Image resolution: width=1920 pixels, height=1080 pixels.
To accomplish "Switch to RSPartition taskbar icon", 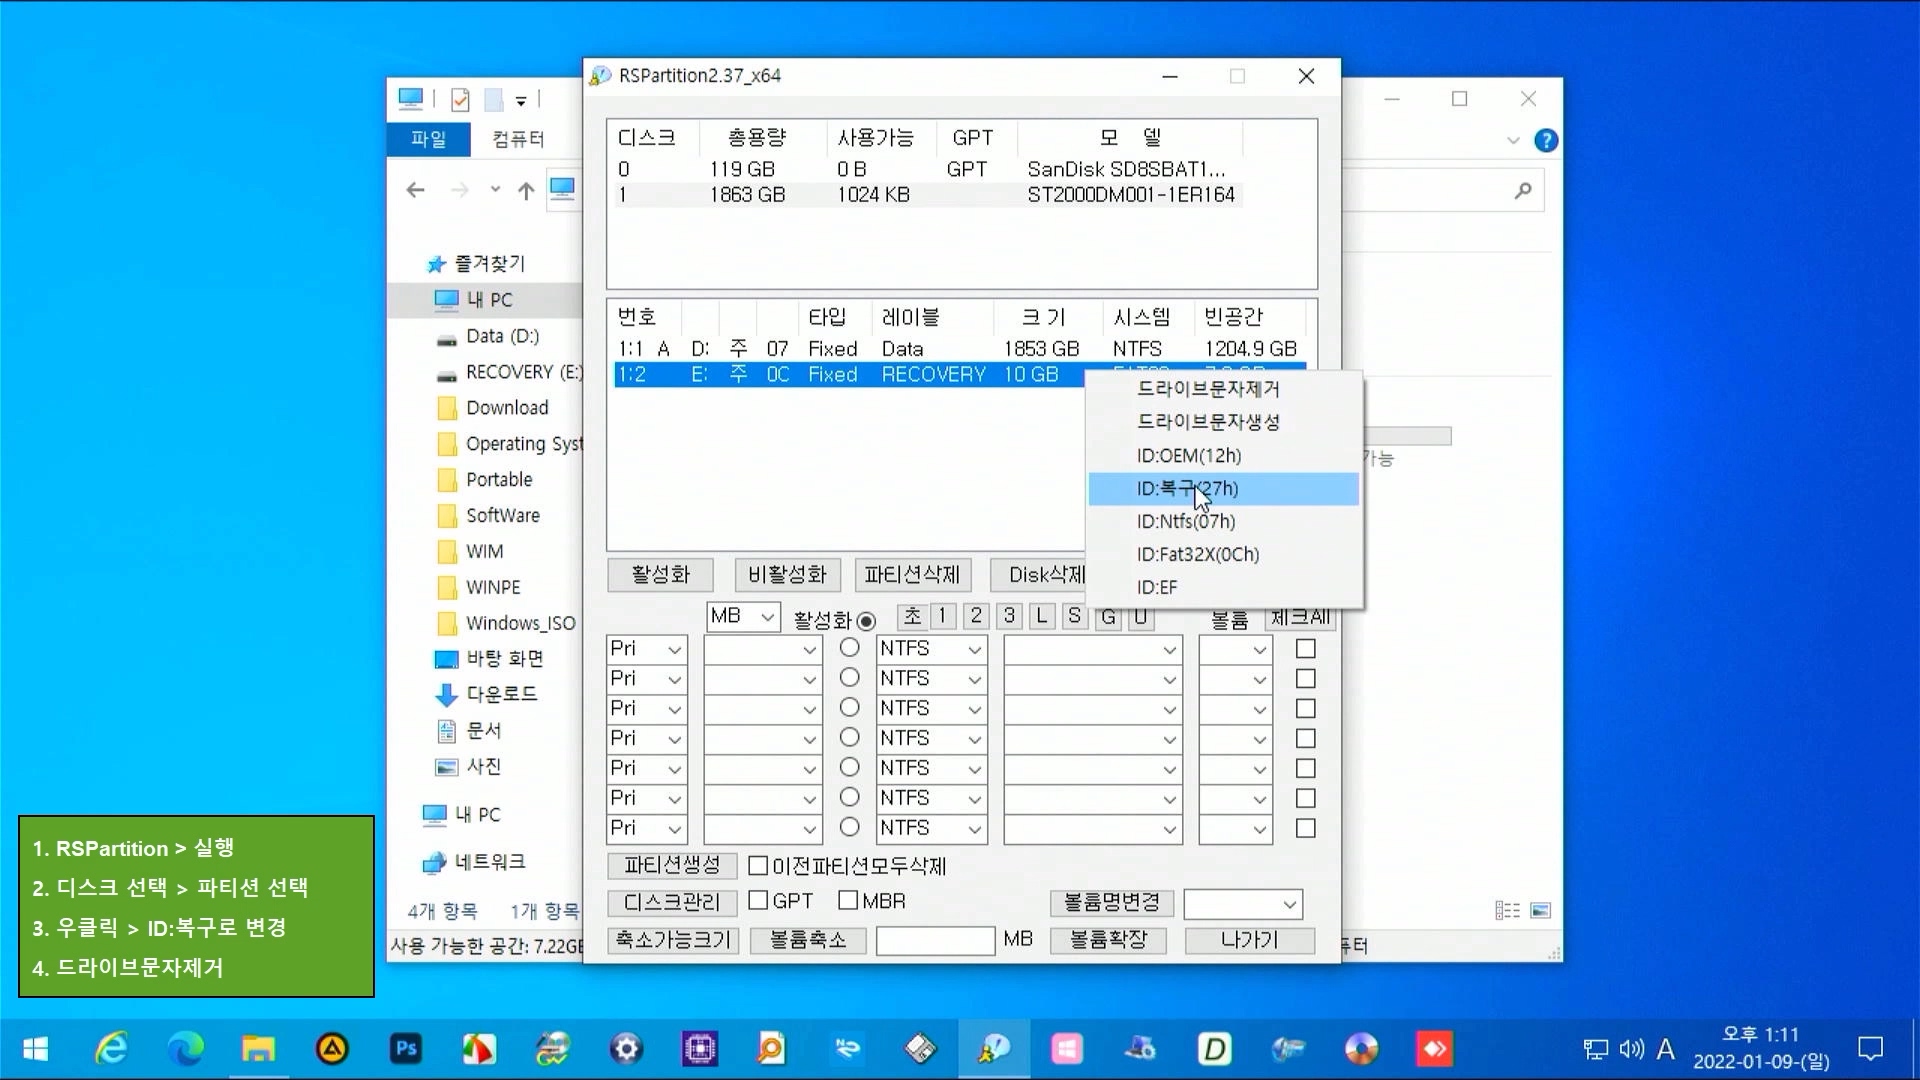I will (993, 1049).
